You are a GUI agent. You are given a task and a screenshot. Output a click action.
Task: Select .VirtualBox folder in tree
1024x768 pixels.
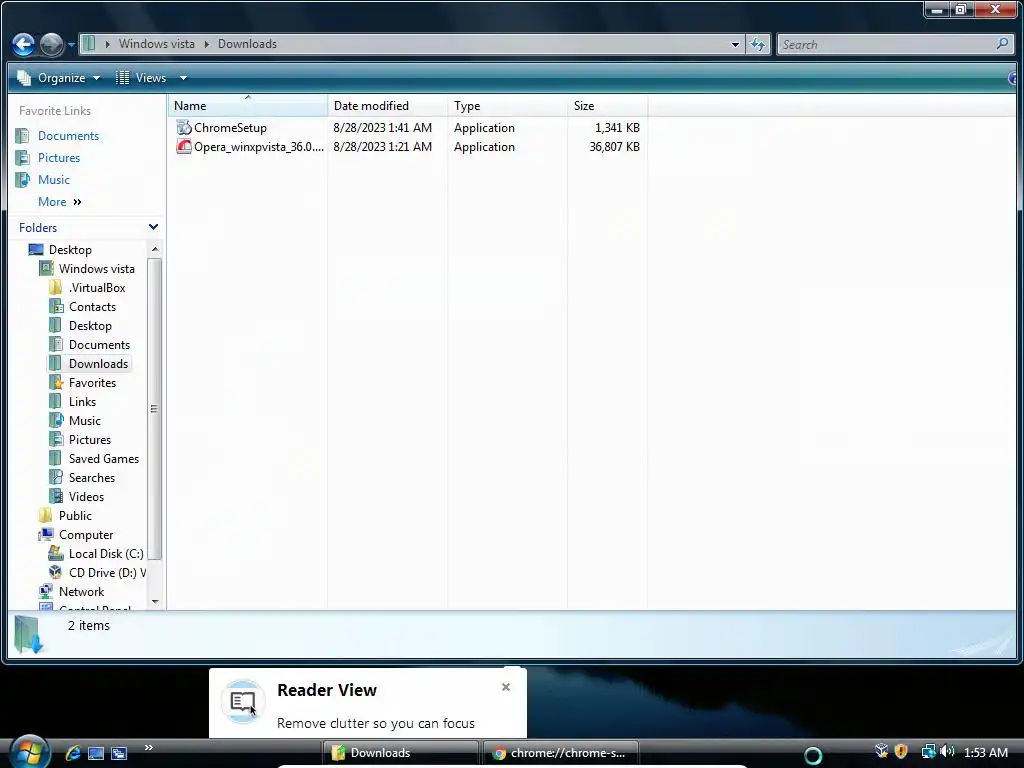point(97,288)
